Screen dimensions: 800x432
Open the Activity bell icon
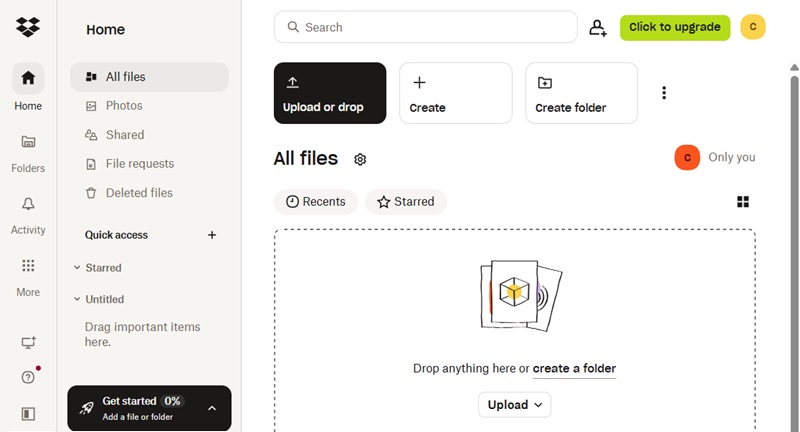(28, 204)
